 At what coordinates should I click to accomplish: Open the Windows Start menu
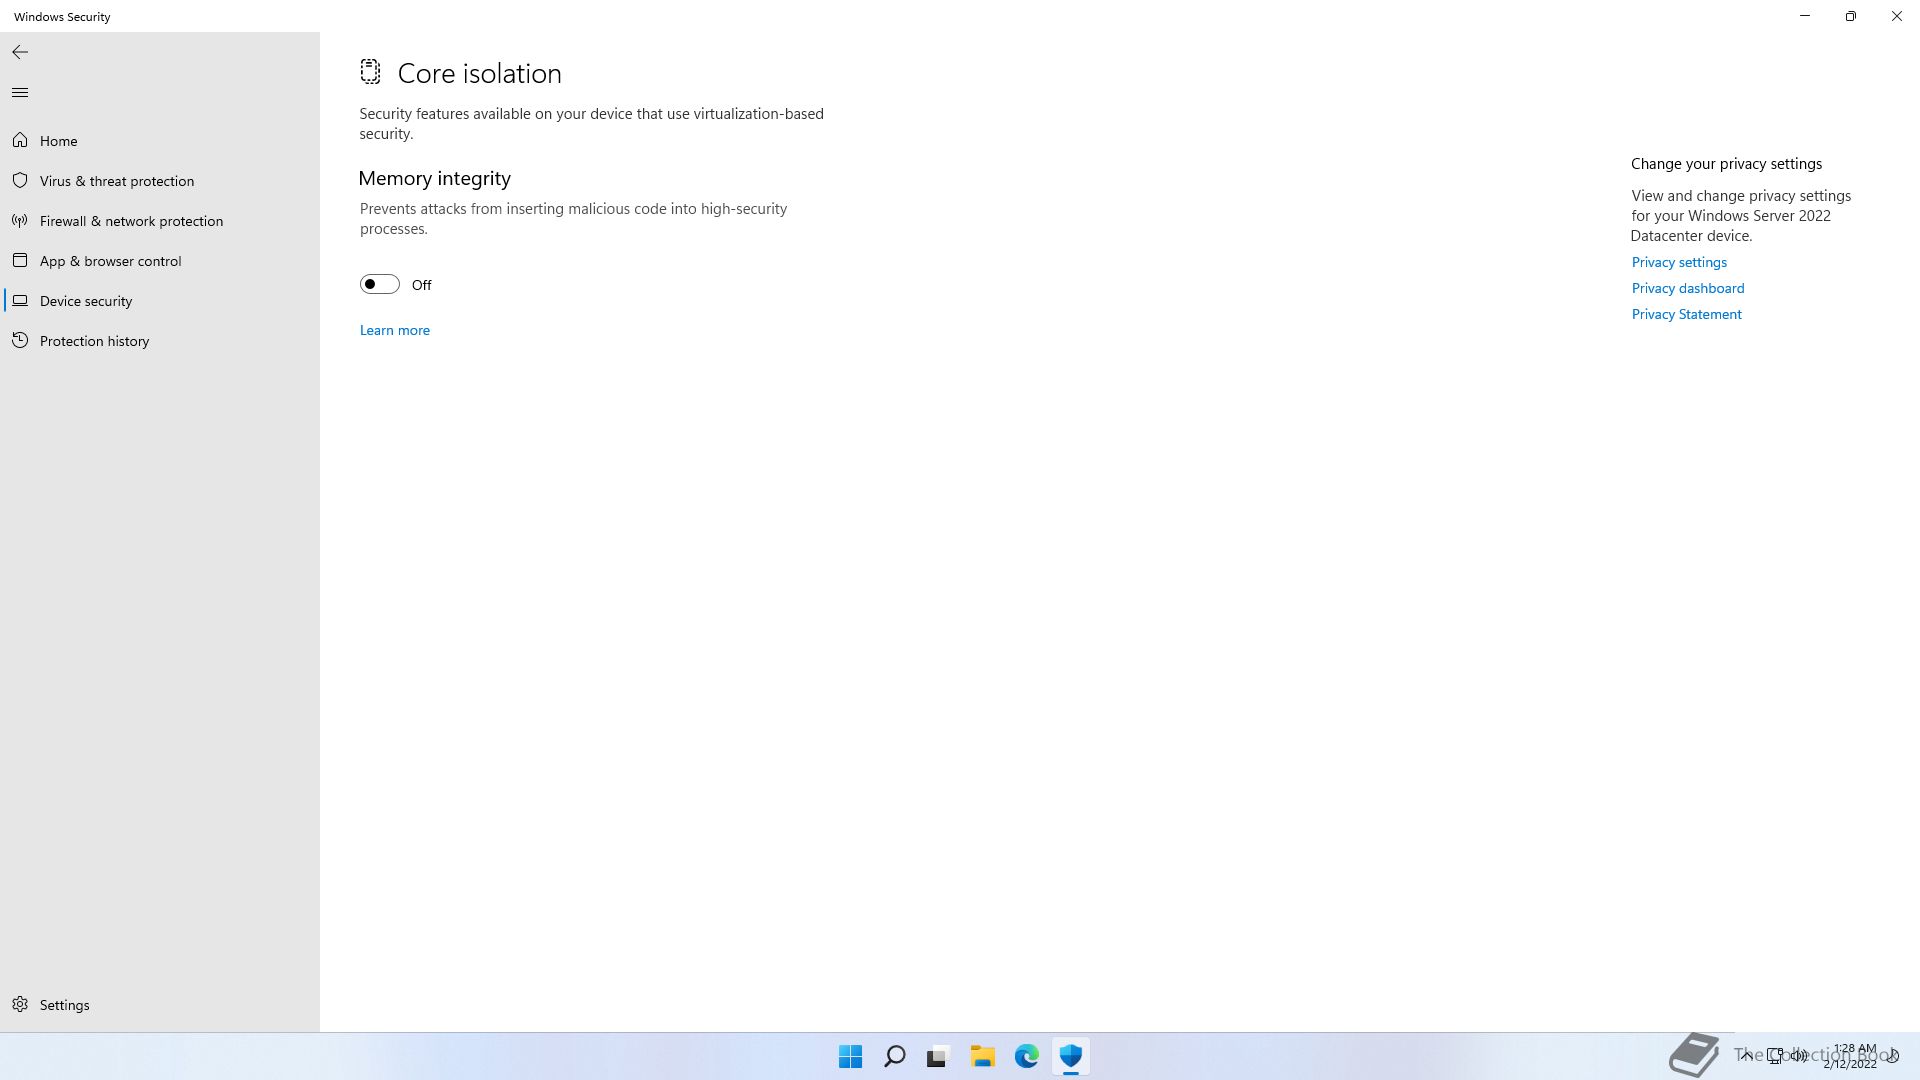tap(850, 1056)
